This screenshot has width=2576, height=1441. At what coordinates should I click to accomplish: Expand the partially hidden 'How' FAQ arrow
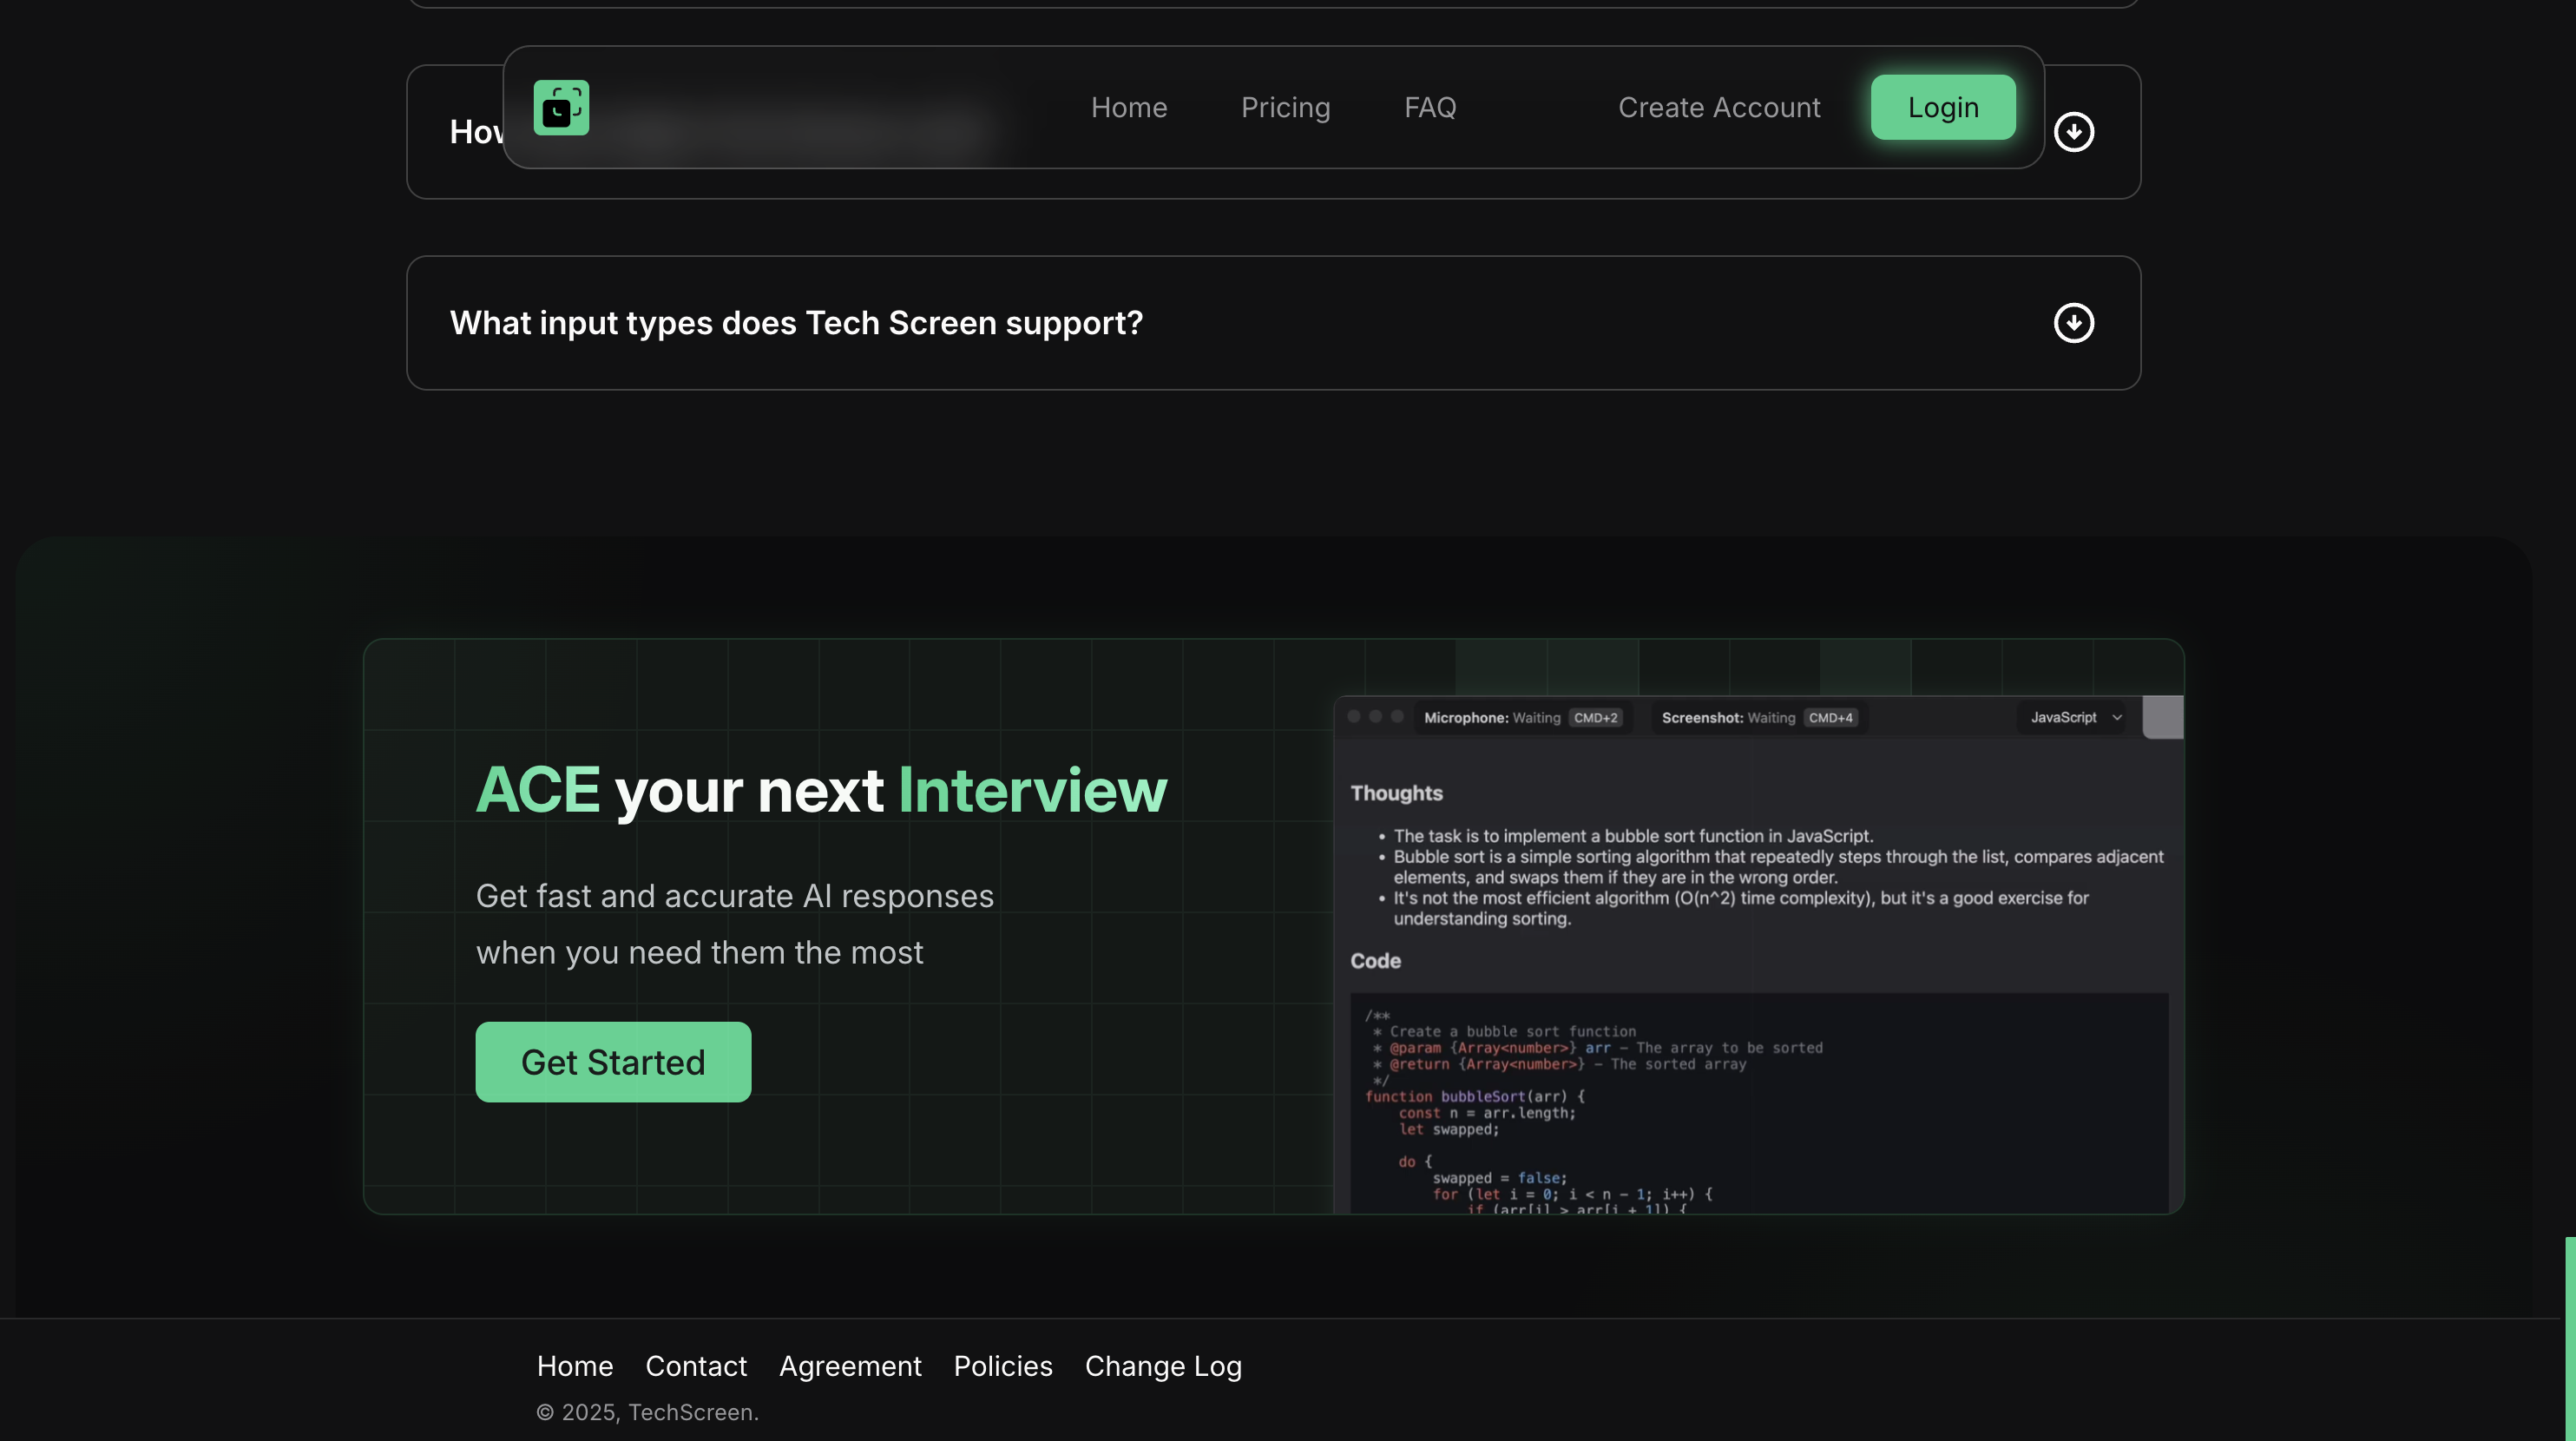click(x=2073, y=132)
